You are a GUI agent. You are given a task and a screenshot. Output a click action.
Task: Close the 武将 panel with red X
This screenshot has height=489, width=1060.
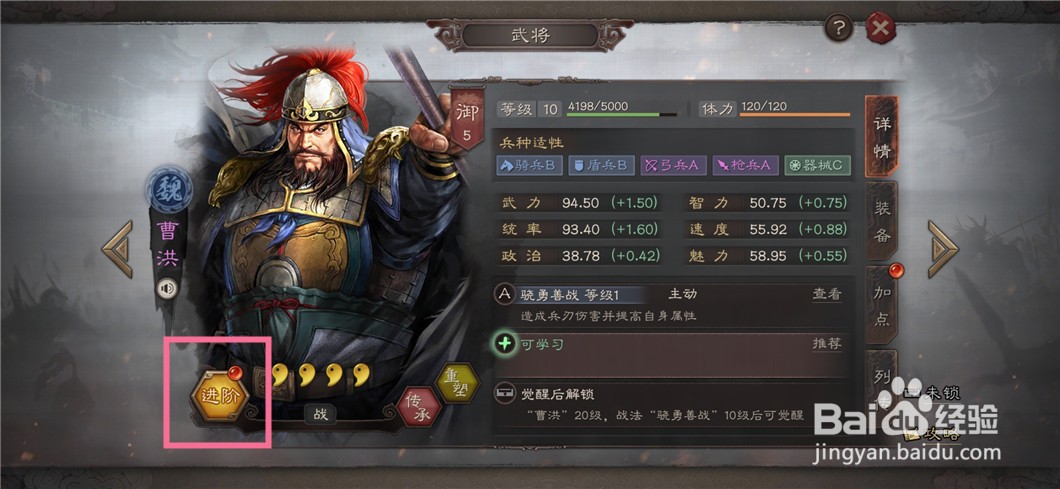pyautogui.click(x=881, y=28)
